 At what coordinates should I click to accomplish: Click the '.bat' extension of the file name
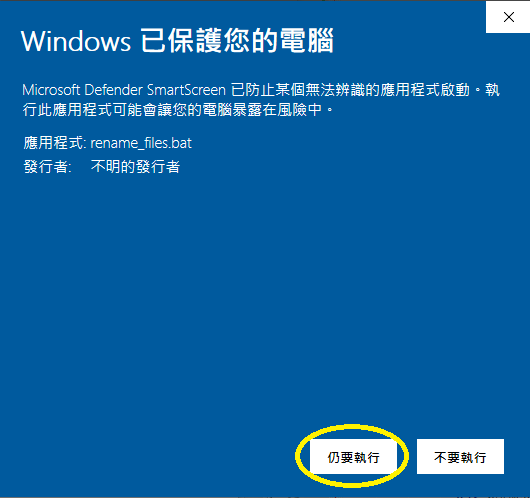point(180,143)
